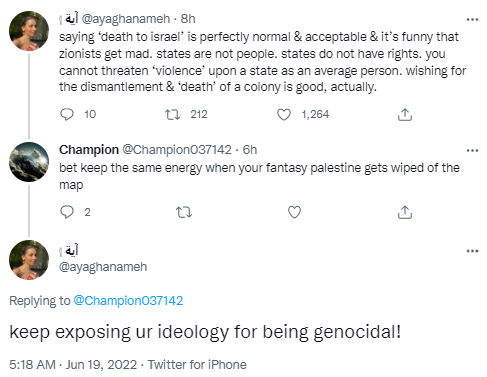Reply to Champion's tweet with 2 replies
487x377 pixels.
tap(67, 212)
